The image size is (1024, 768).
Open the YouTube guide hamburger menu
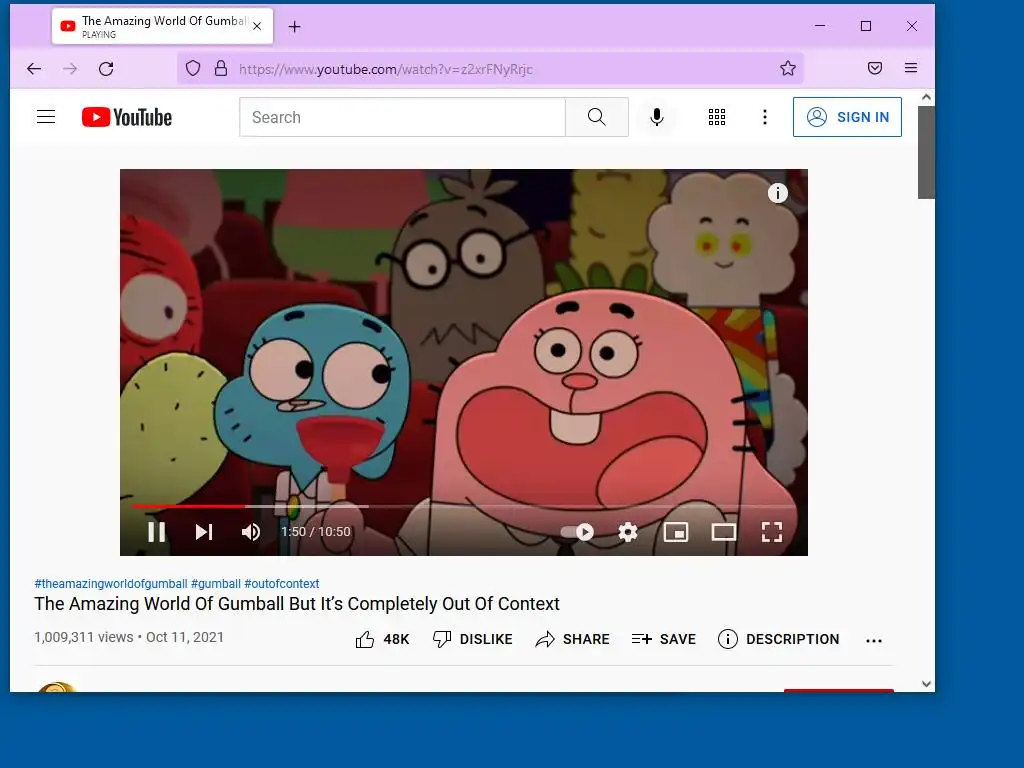pyautogui.click(x=46, y=117)
